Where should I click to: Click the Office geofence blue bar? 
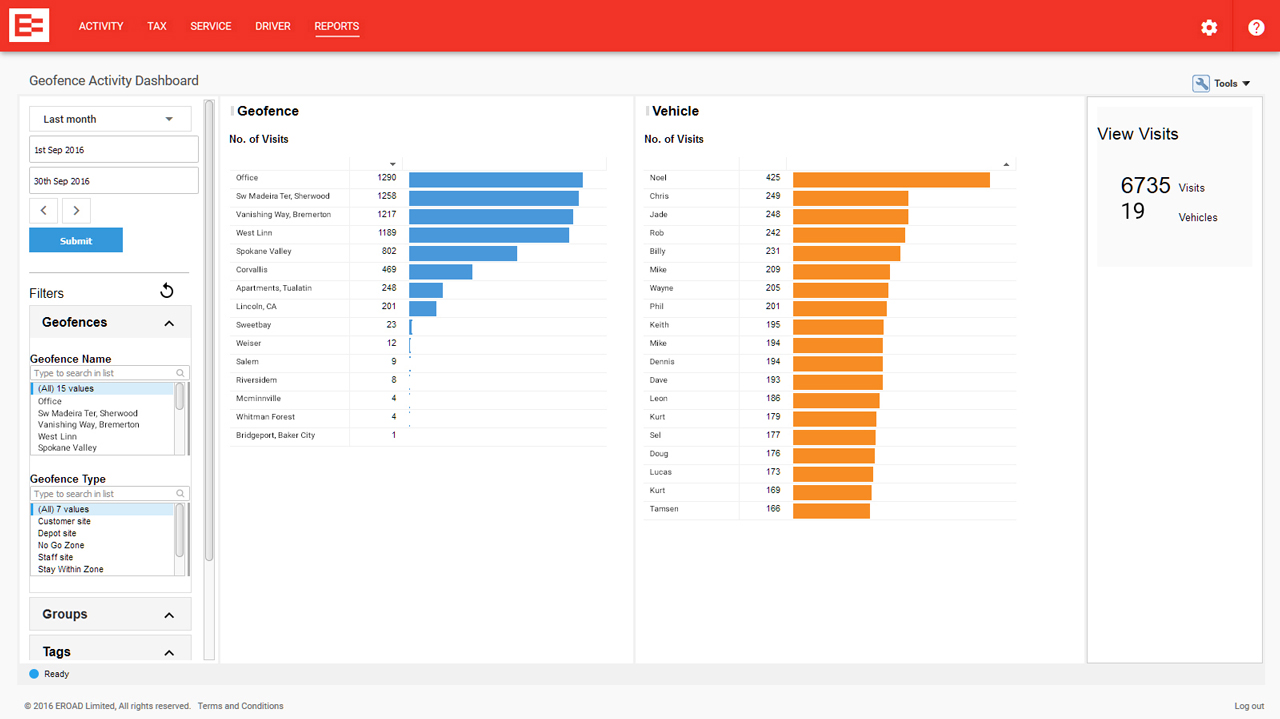click(x=495, y=179)
